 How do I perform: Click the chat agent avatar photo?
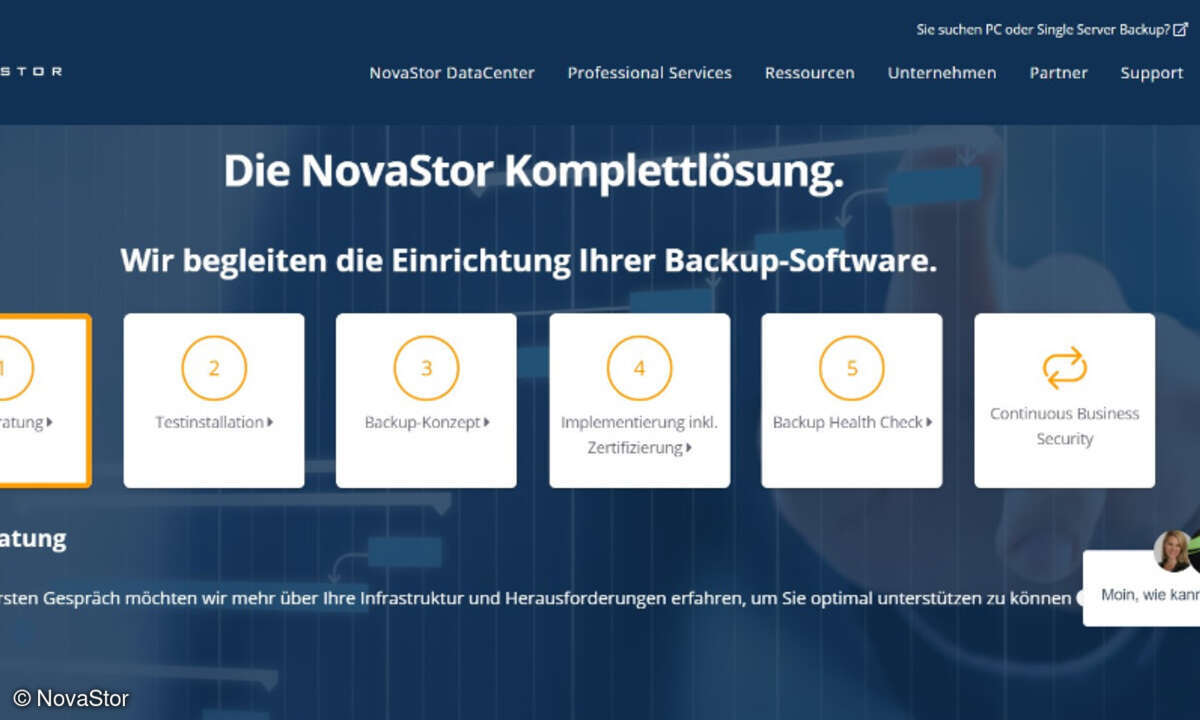coord(1172,551)
